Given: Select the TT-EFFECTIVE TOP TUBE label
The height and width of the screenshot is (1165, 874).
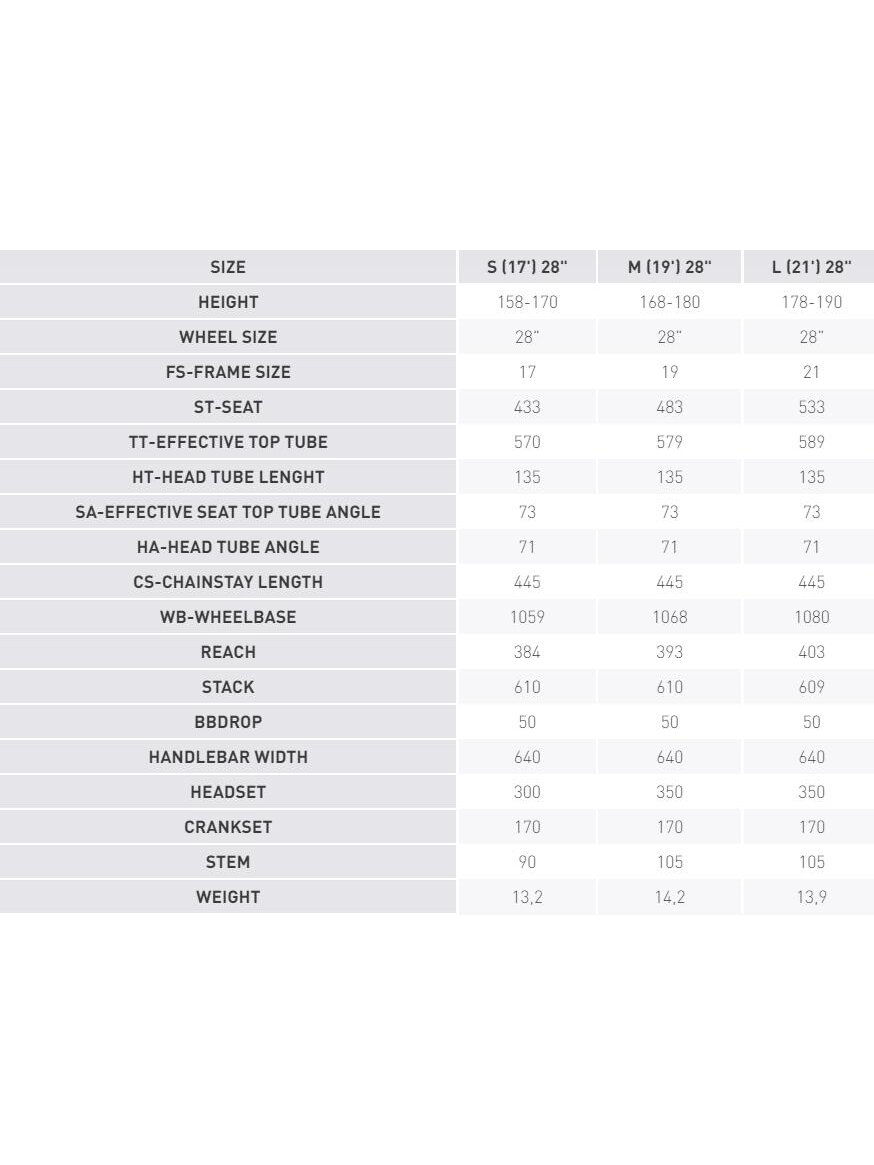Looking at the screenshot, I should (x=227, y=442).
